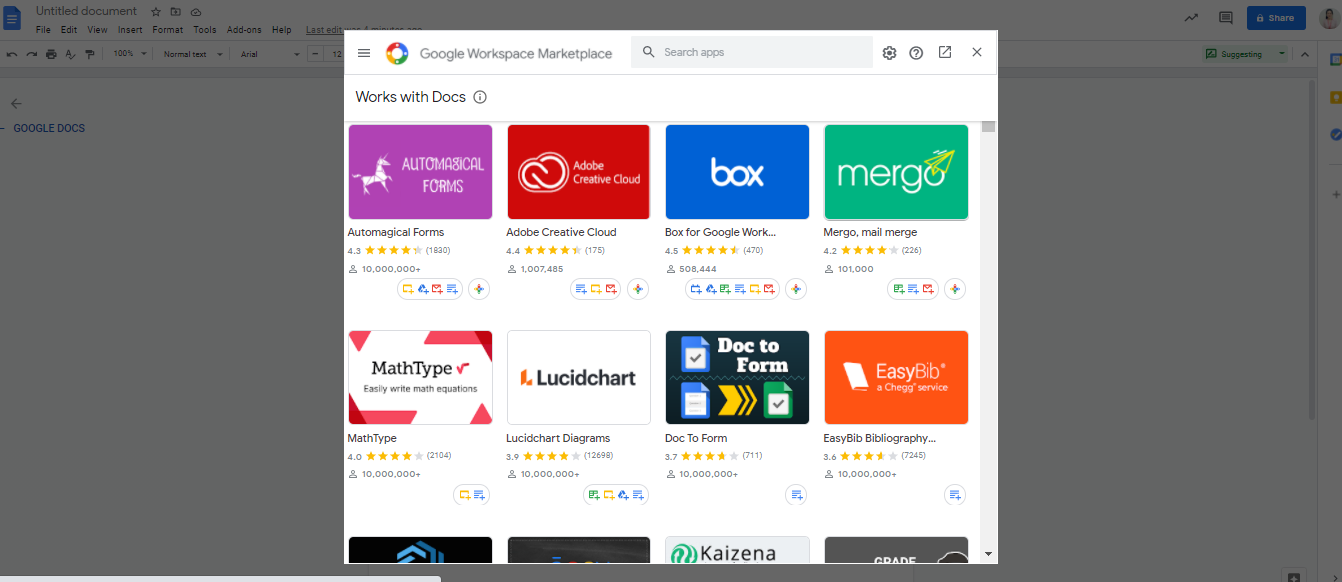The width and height of the screenshot is (1342, 582).
Task: Expand the zoom 100% dropdown
Action: (130, 54)
